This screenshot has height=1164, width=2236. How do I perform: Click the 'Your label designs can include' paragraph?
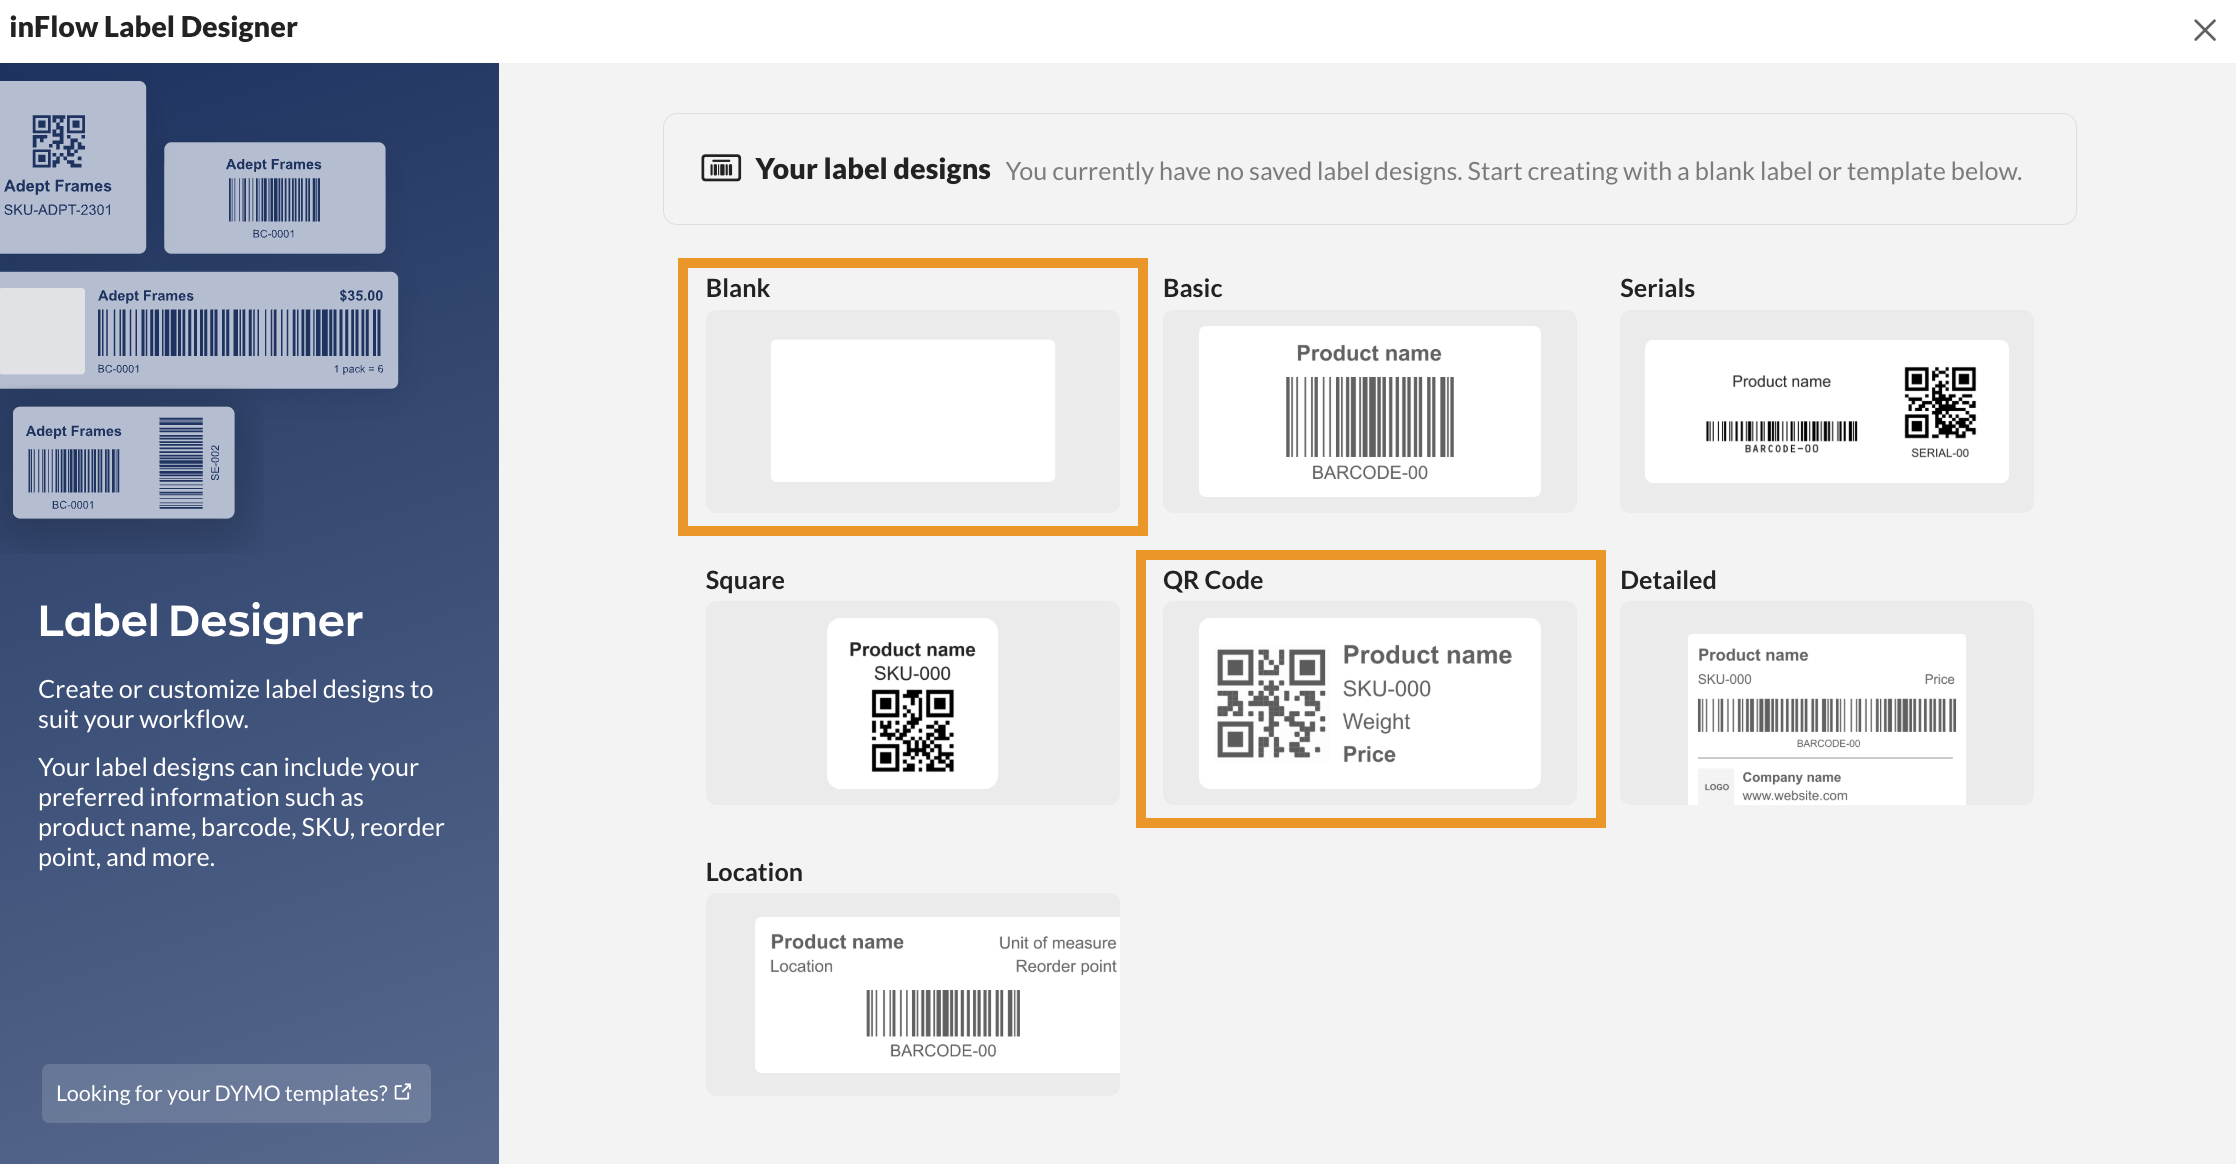pos(241,812)
